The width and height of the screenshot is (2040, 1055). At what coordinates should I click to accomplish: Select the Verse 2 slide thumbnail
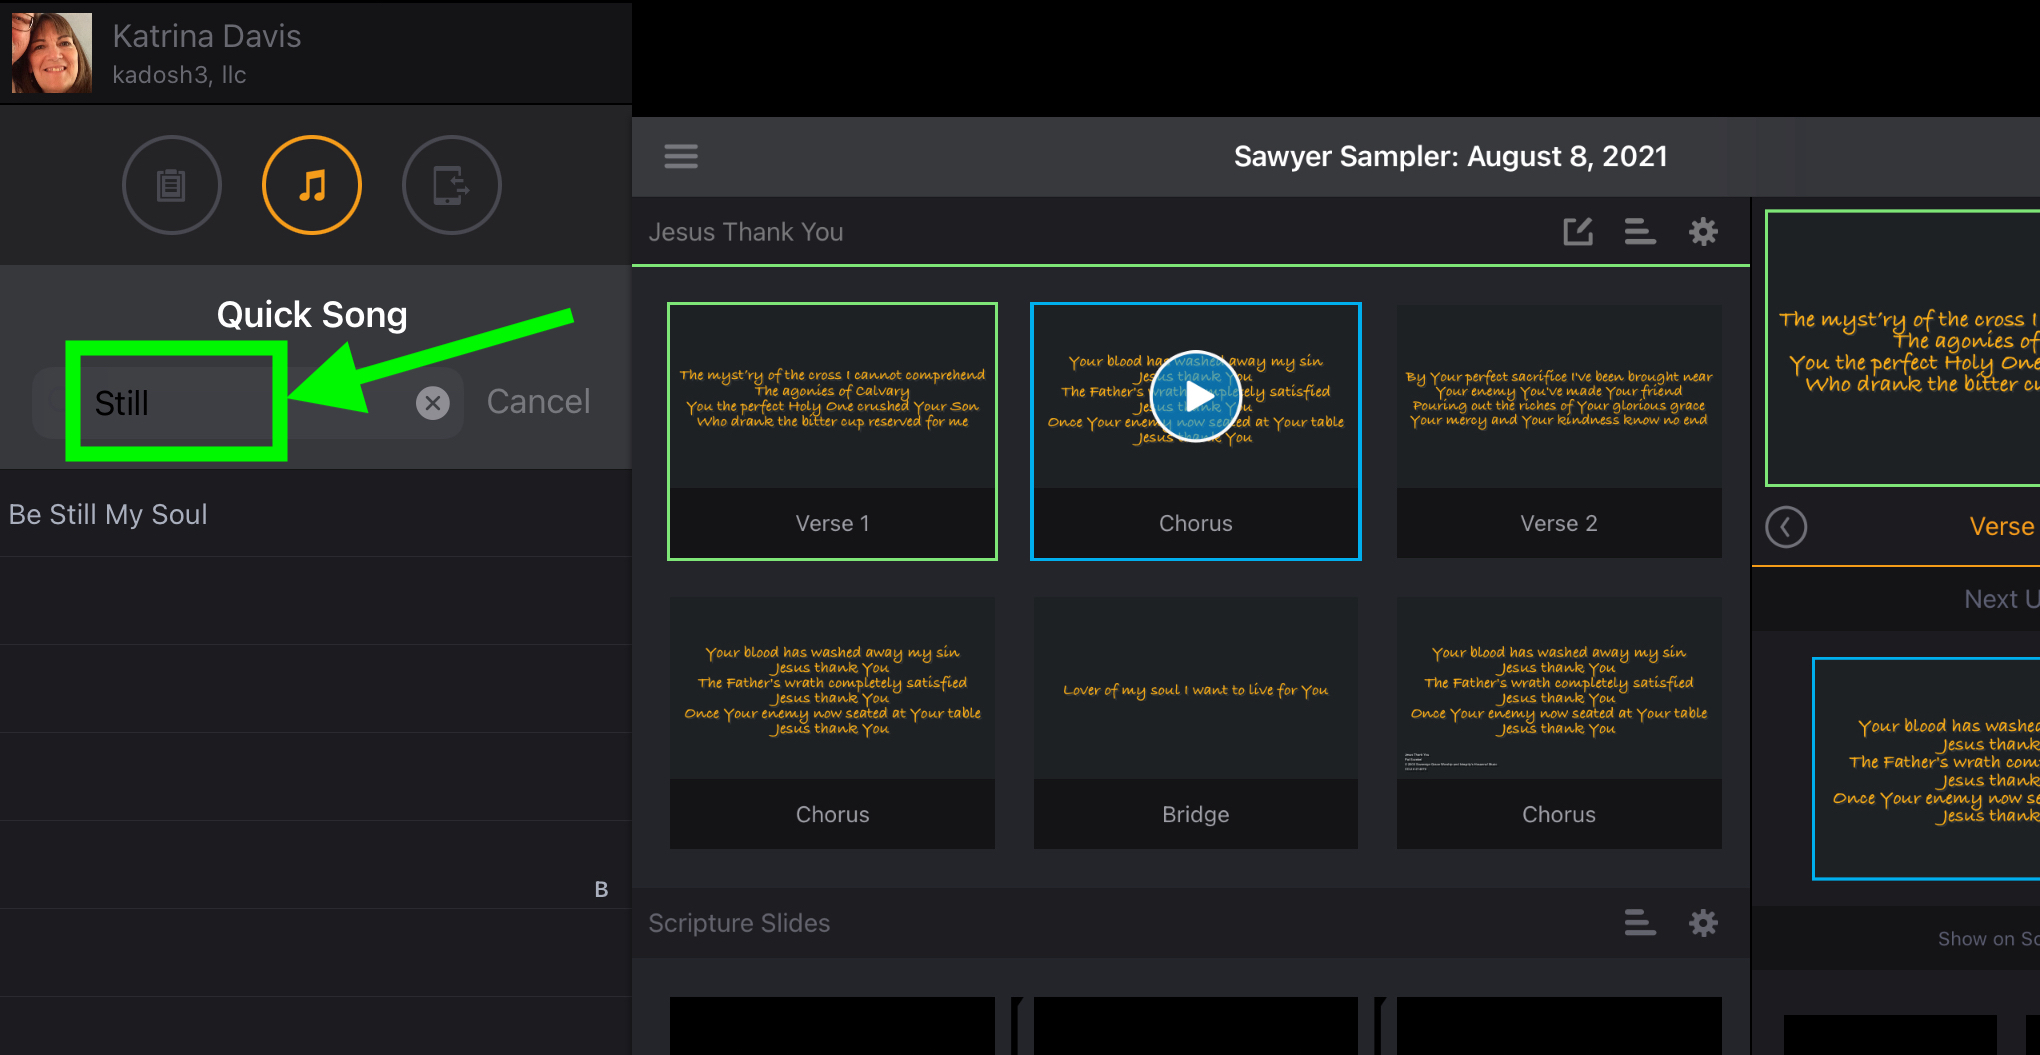coord(1559,431)
